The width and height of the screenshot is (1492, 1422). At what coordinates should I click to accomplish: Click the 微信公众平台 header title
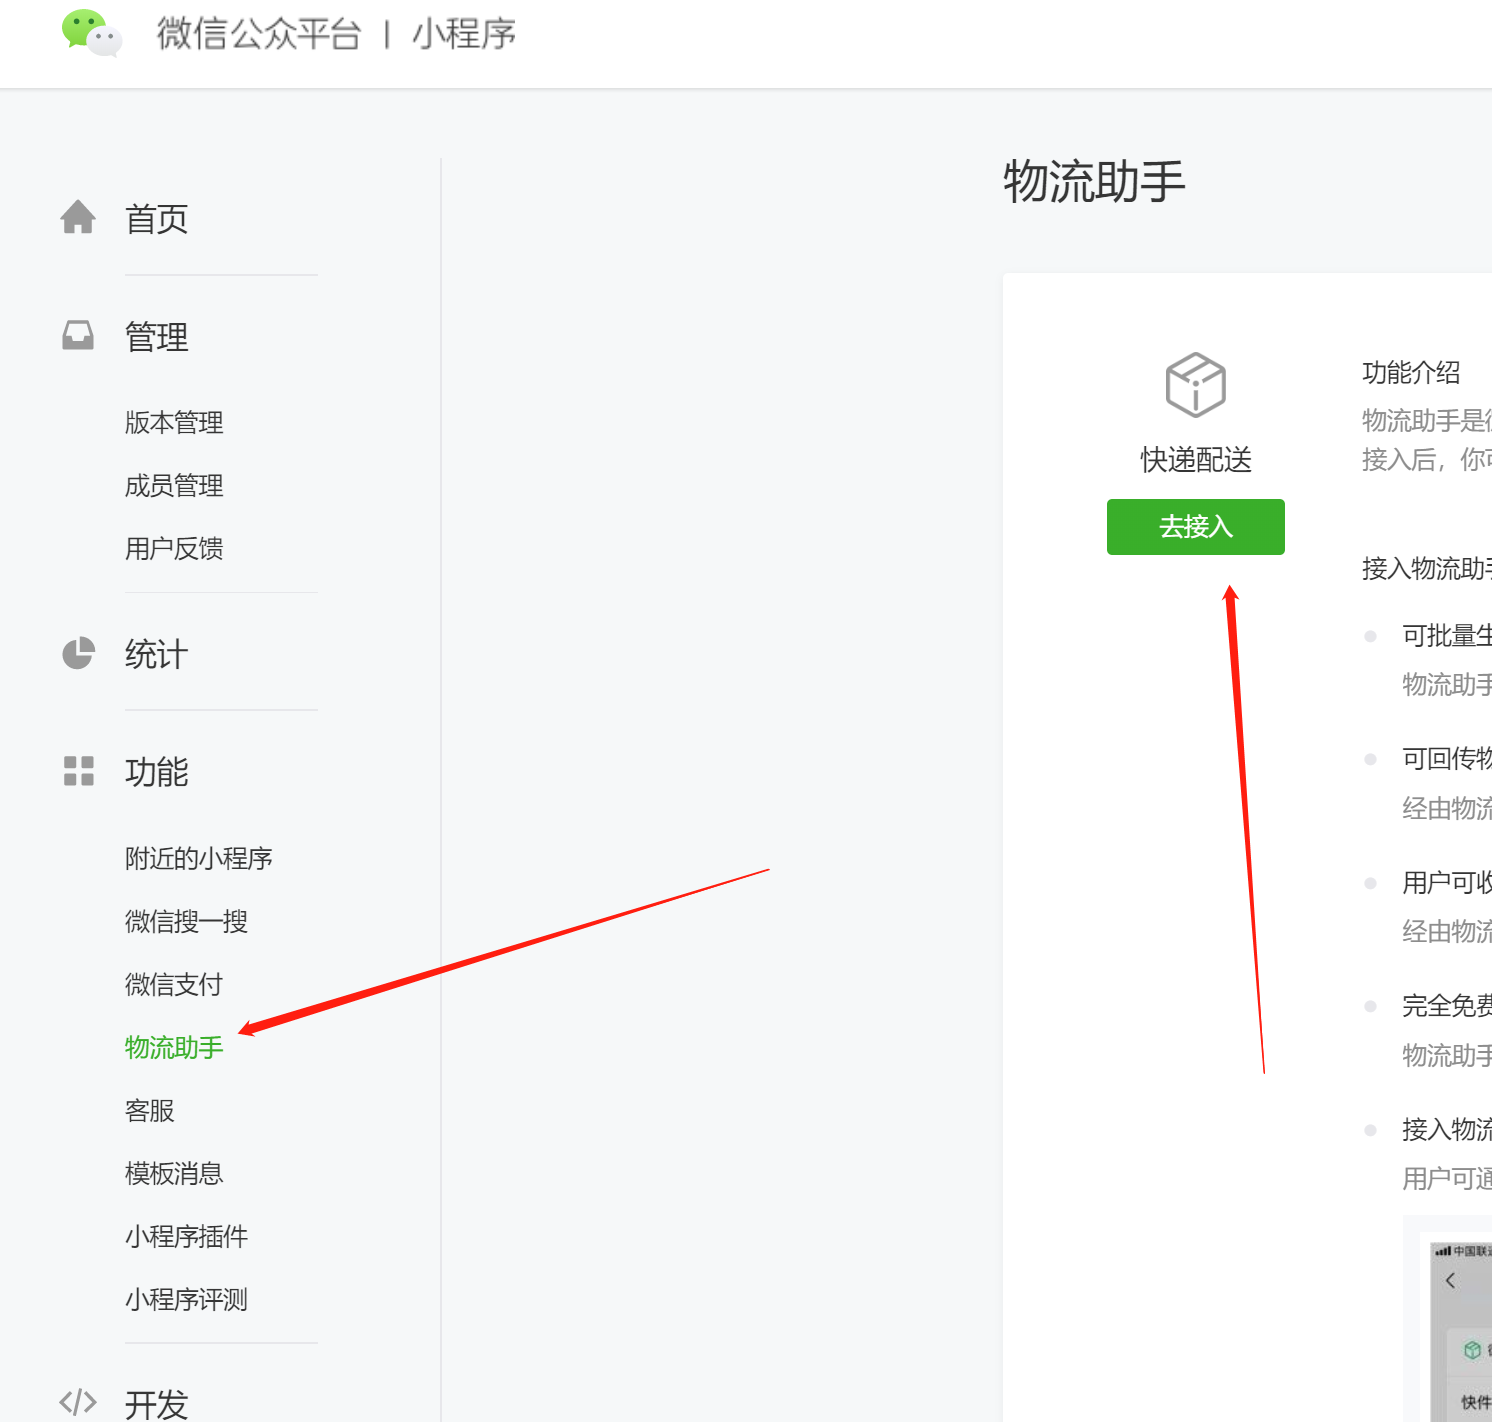[x=259, y=34]
